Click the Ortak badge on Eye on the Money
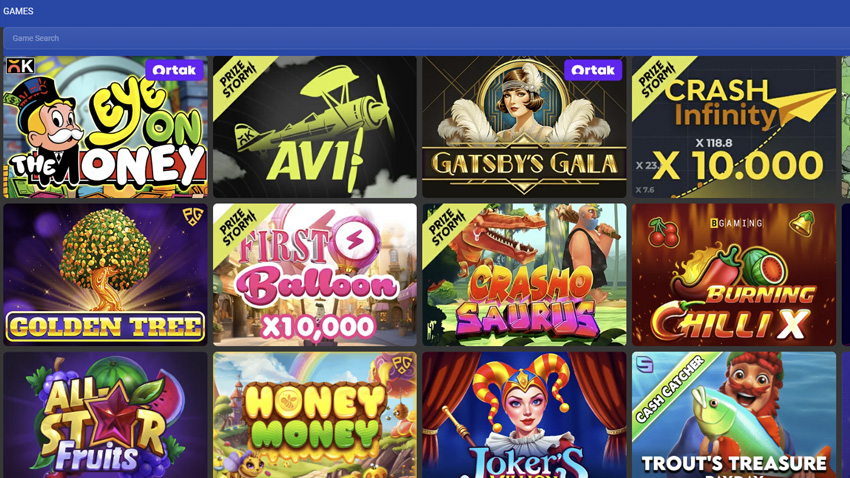 pos(175,70)
